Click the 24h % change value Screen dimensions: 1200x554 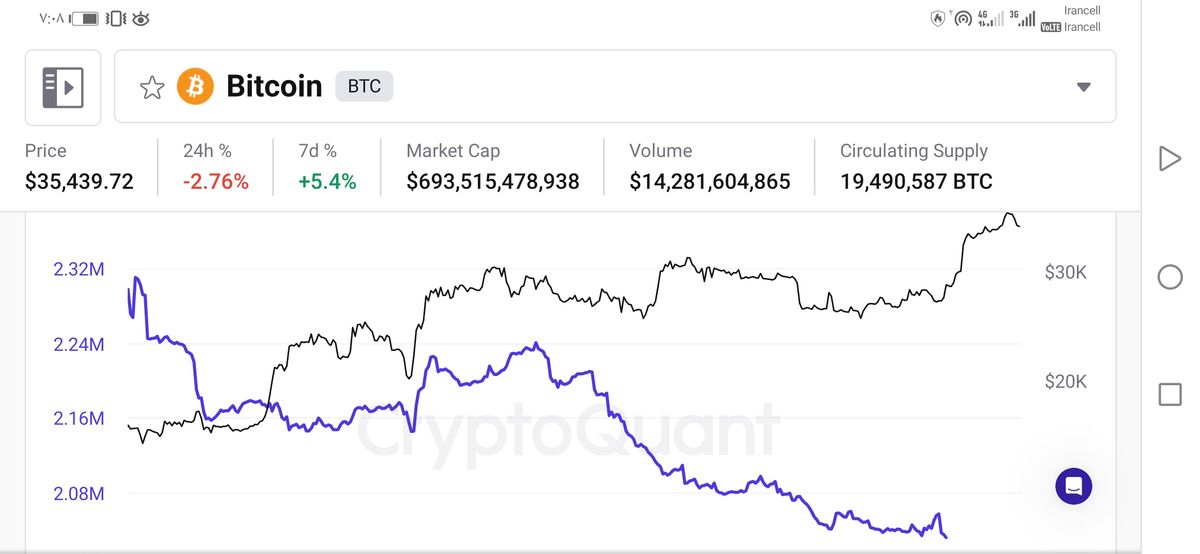point(216,181)
